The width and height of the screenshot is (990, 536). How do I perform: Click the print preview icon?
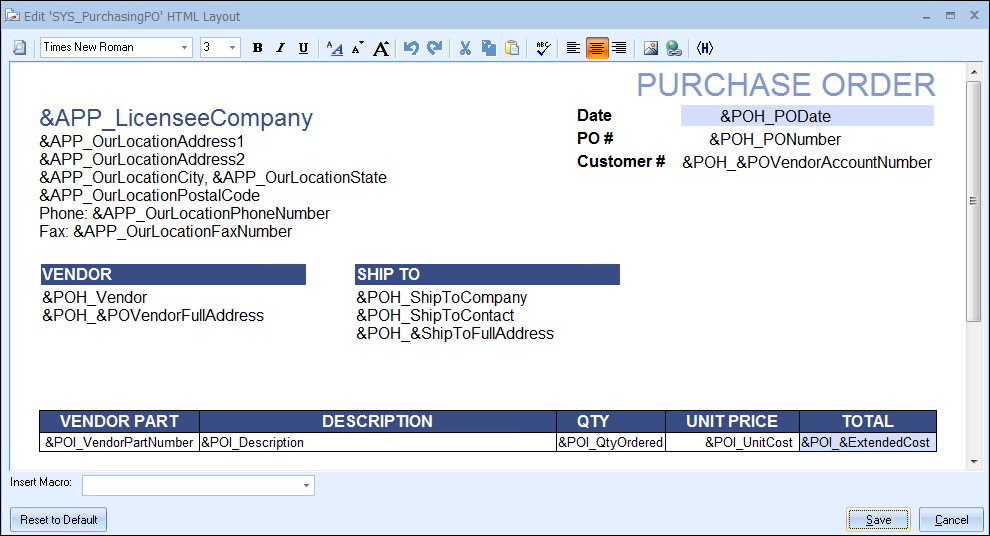(x=20, y=48)
